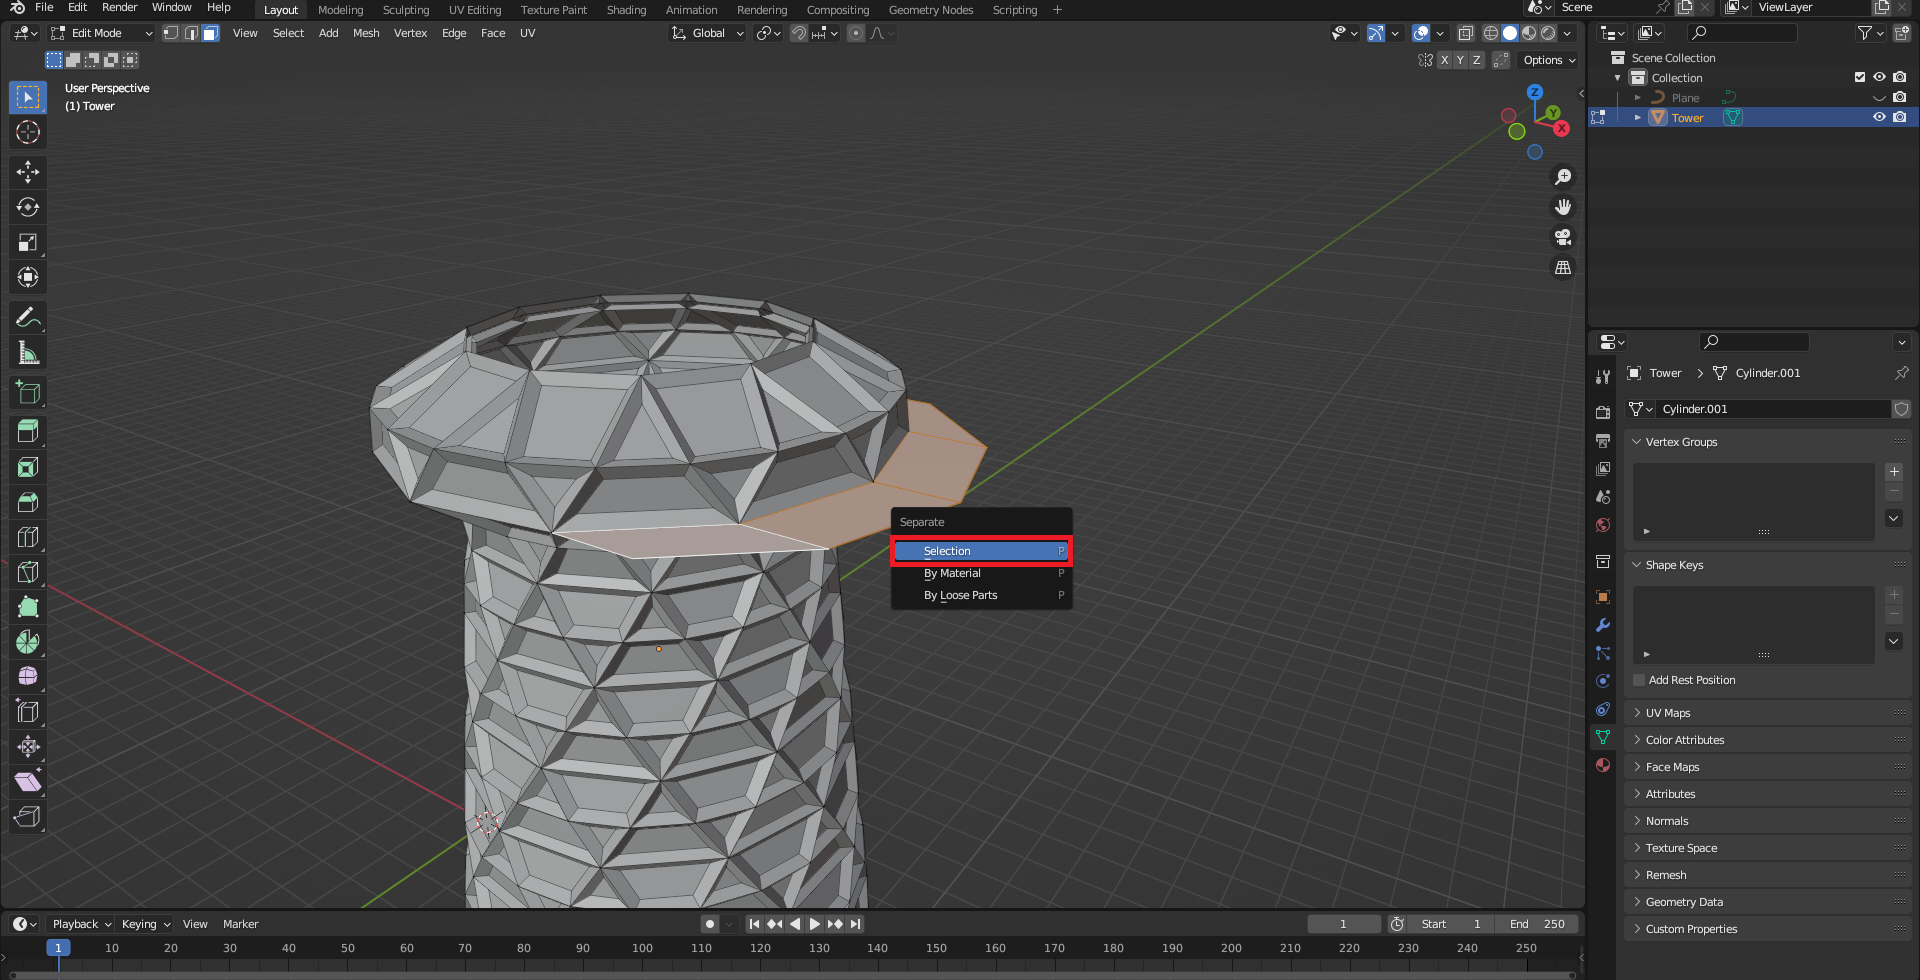Select the Shrink/Fatten tool
Image resolution: width=1920 pixels, height=980 pixels.
(28, 747)
